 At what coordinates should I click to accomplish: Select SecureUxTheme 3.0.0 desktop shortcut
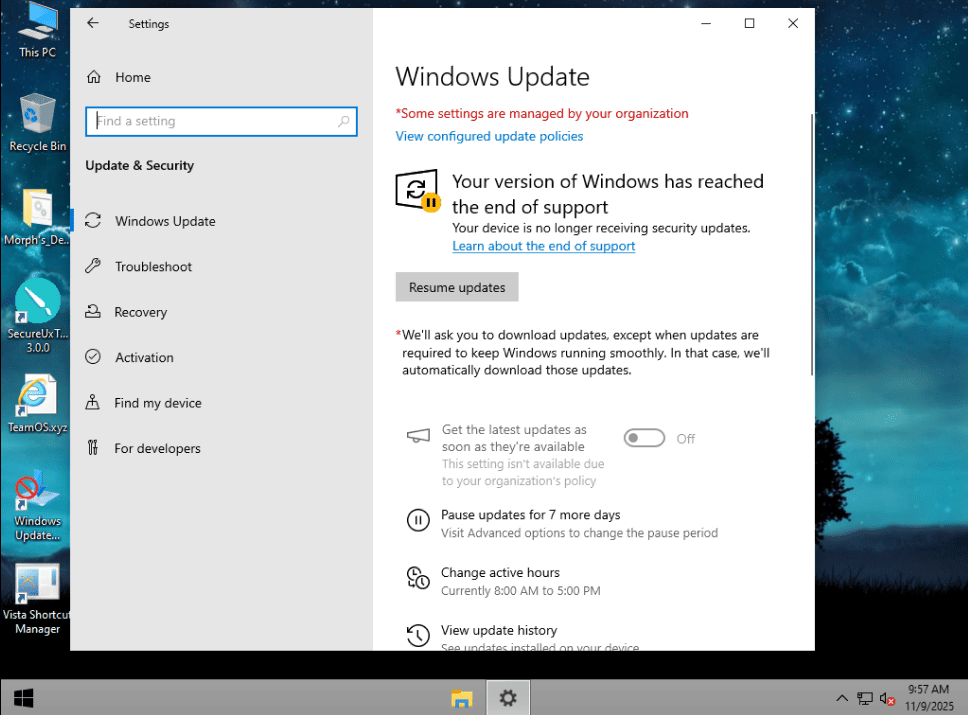pos(37,316)
